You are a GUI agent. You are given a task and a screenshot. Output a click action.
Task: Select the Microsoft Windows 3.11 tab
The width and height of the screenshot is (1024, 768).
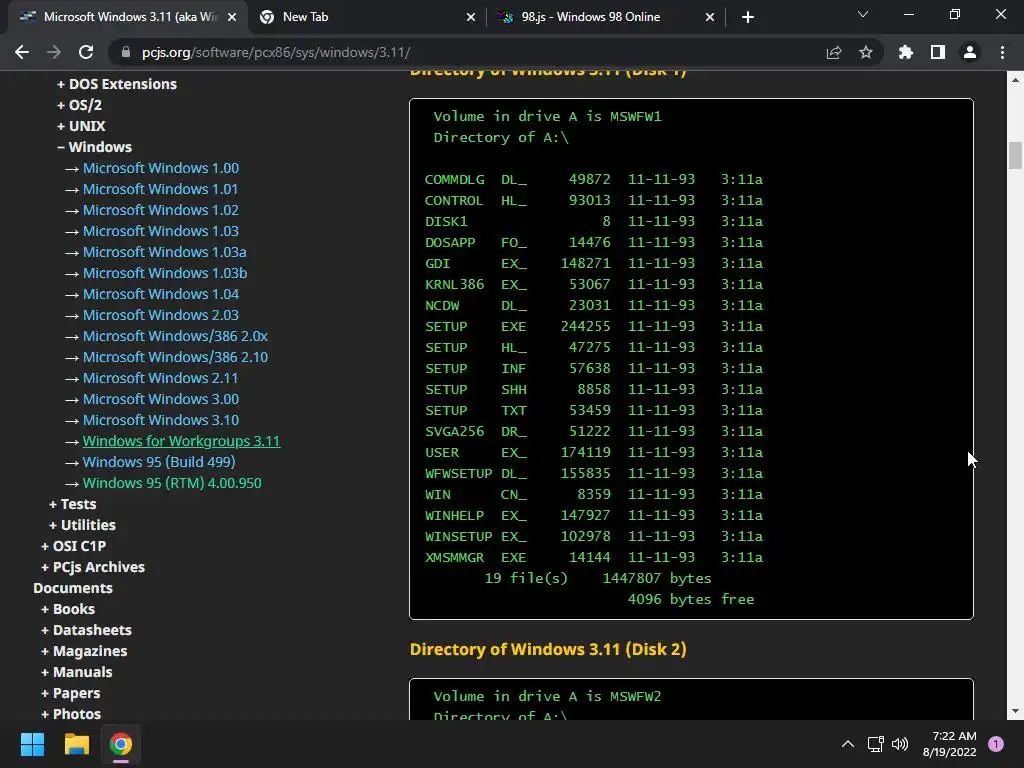(127, 17)
